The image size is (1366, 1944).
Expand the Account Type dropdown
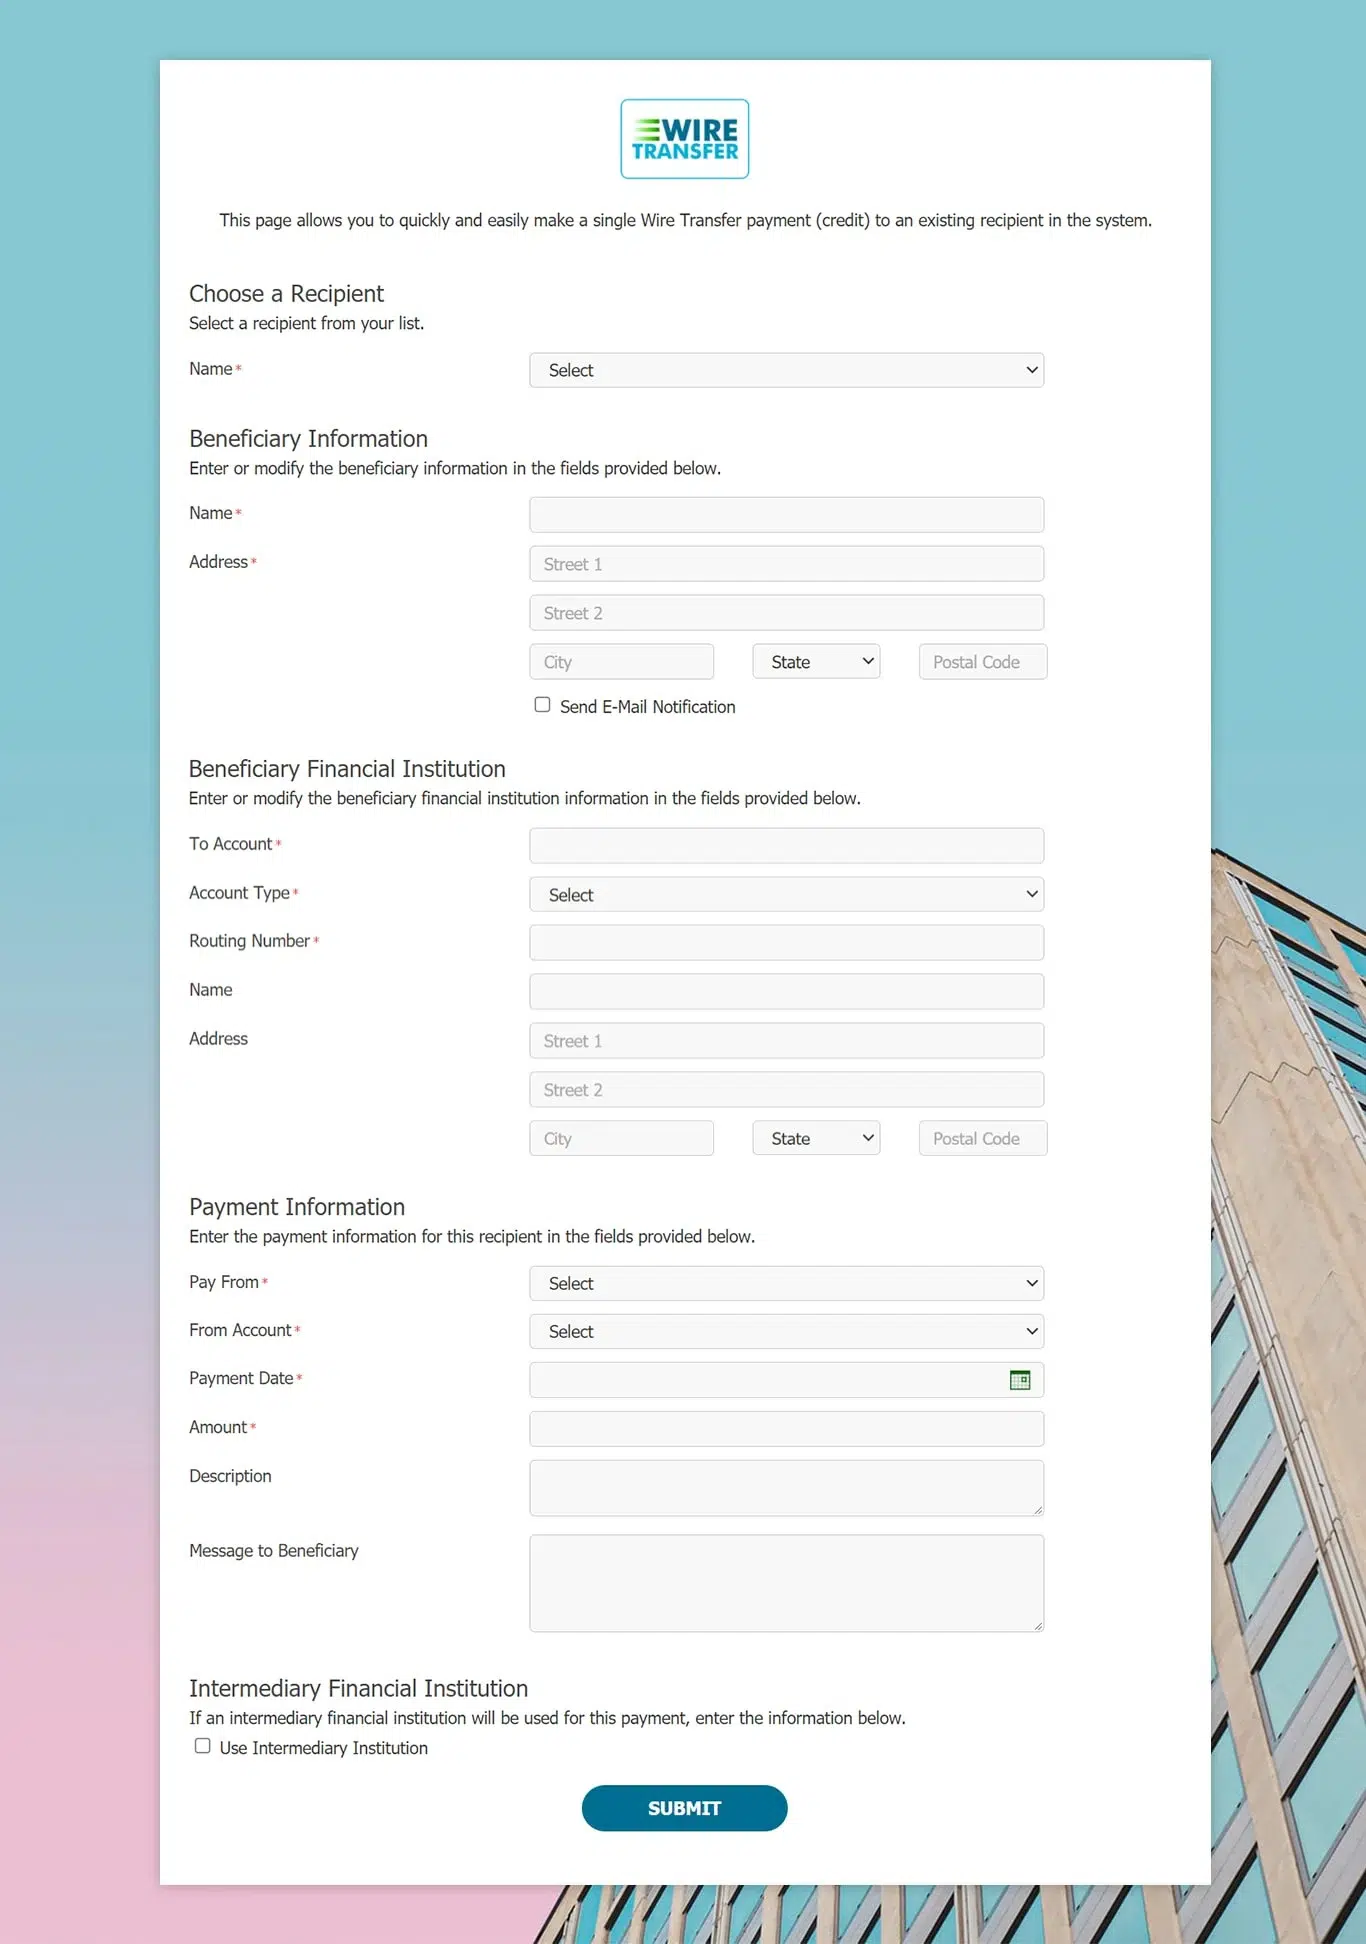[786, 895]
